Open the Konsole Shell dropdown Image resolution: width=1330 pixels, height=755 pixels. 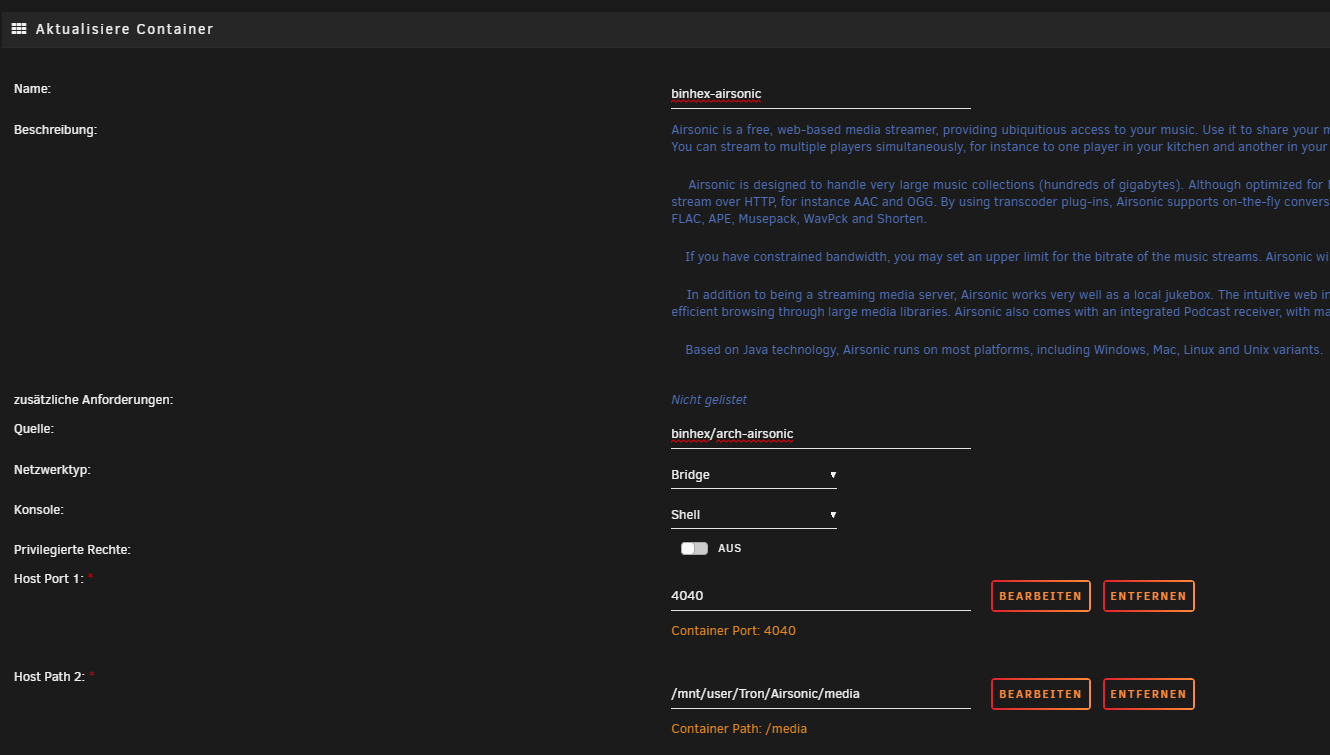point(754,515)
